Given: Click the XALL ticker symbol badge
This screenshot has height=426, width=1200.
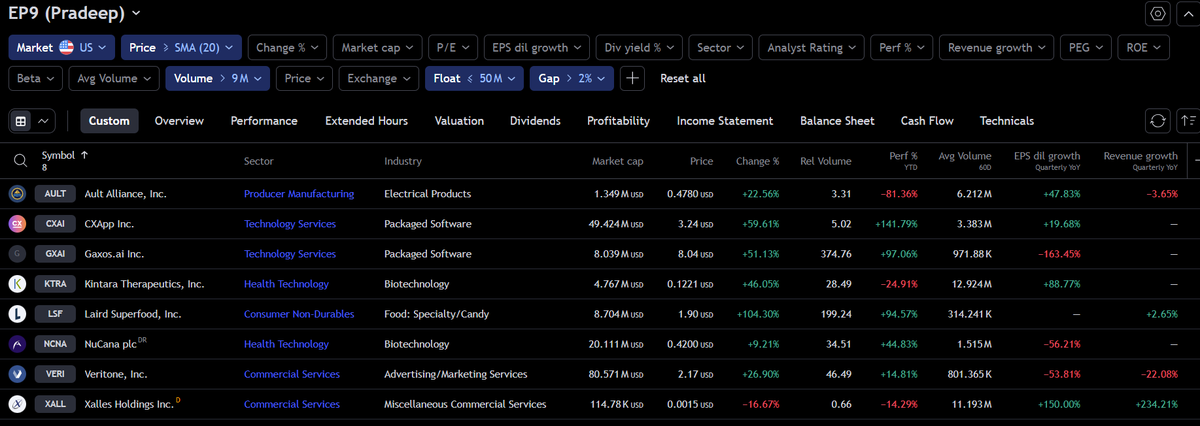Looking at the screenshot, I should [56, 405].
